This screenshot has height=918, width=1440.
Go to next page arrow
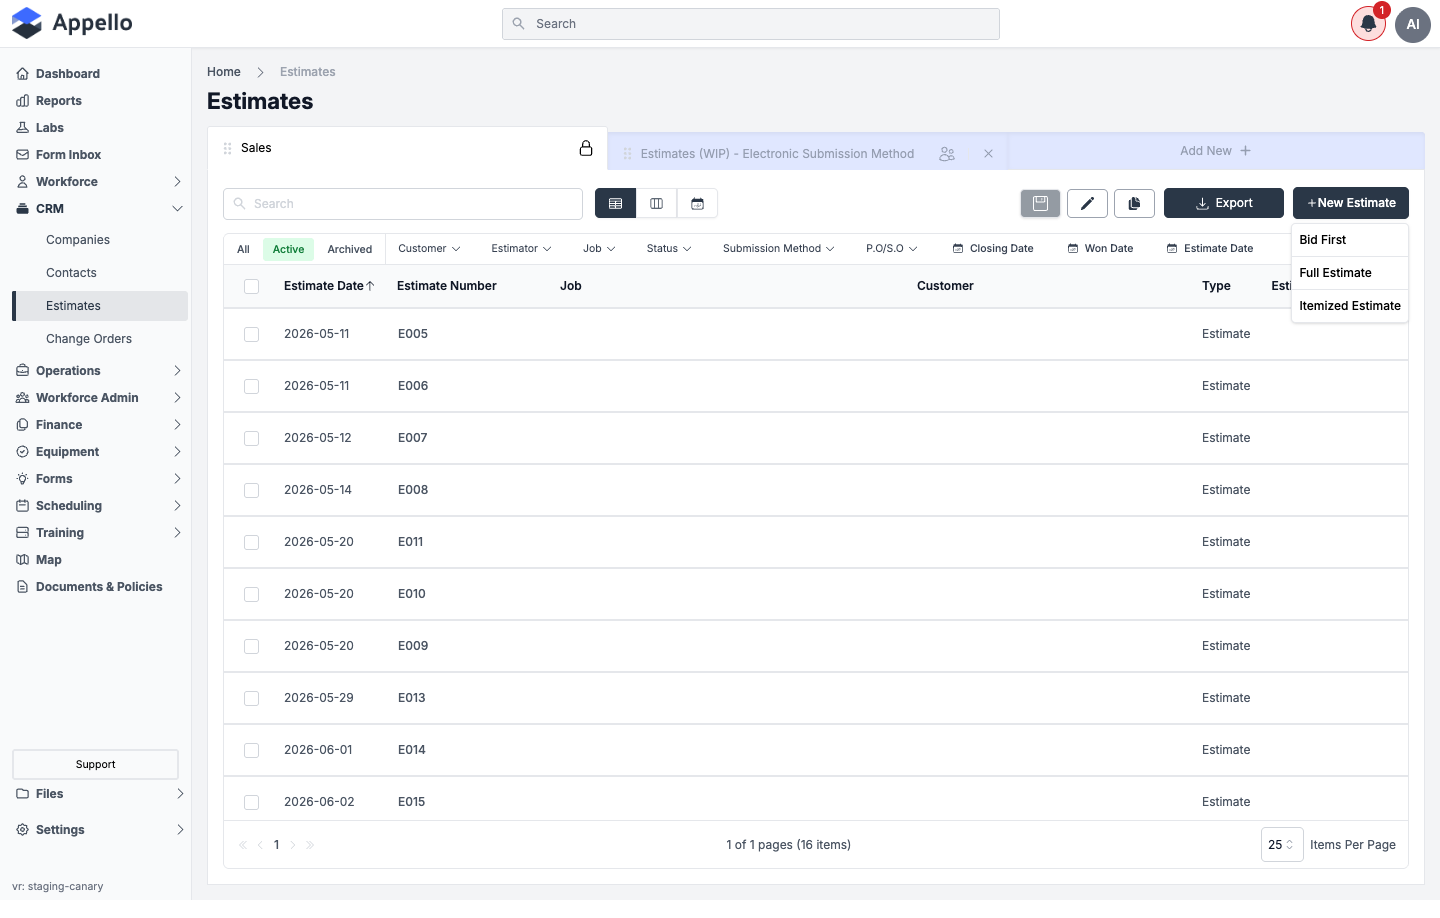click(293, 845)
